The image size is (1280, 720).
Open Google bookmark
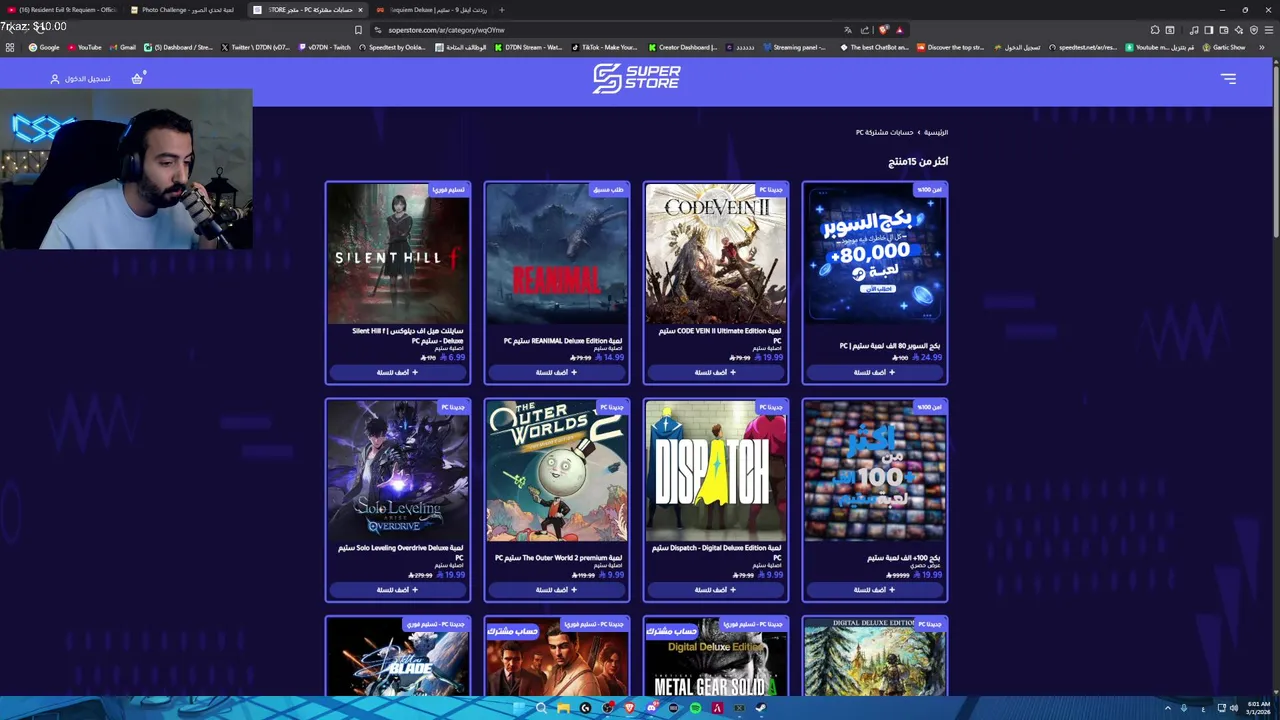tap(44, 47)
